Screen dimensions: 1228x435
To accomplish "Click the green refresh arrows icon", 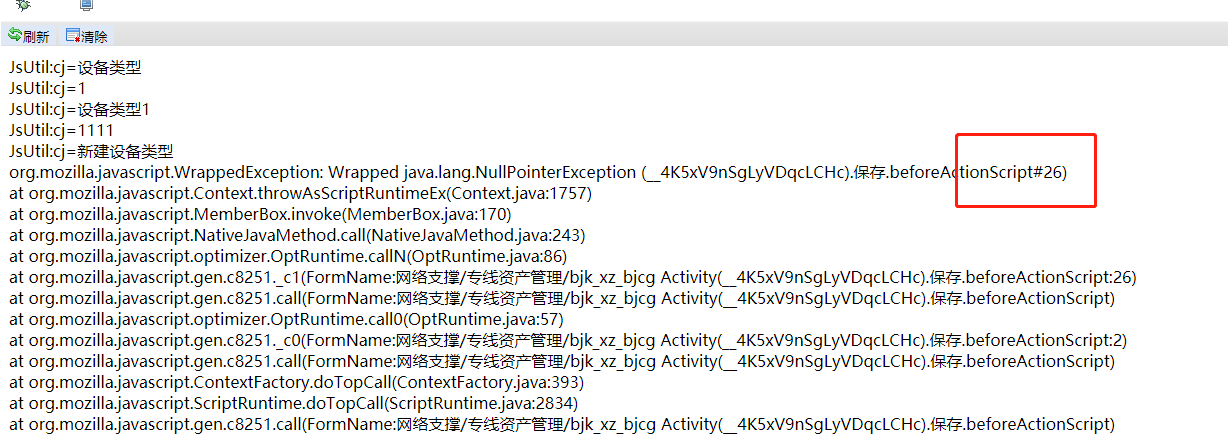I will pyautogui.click(x=15, y=35).
